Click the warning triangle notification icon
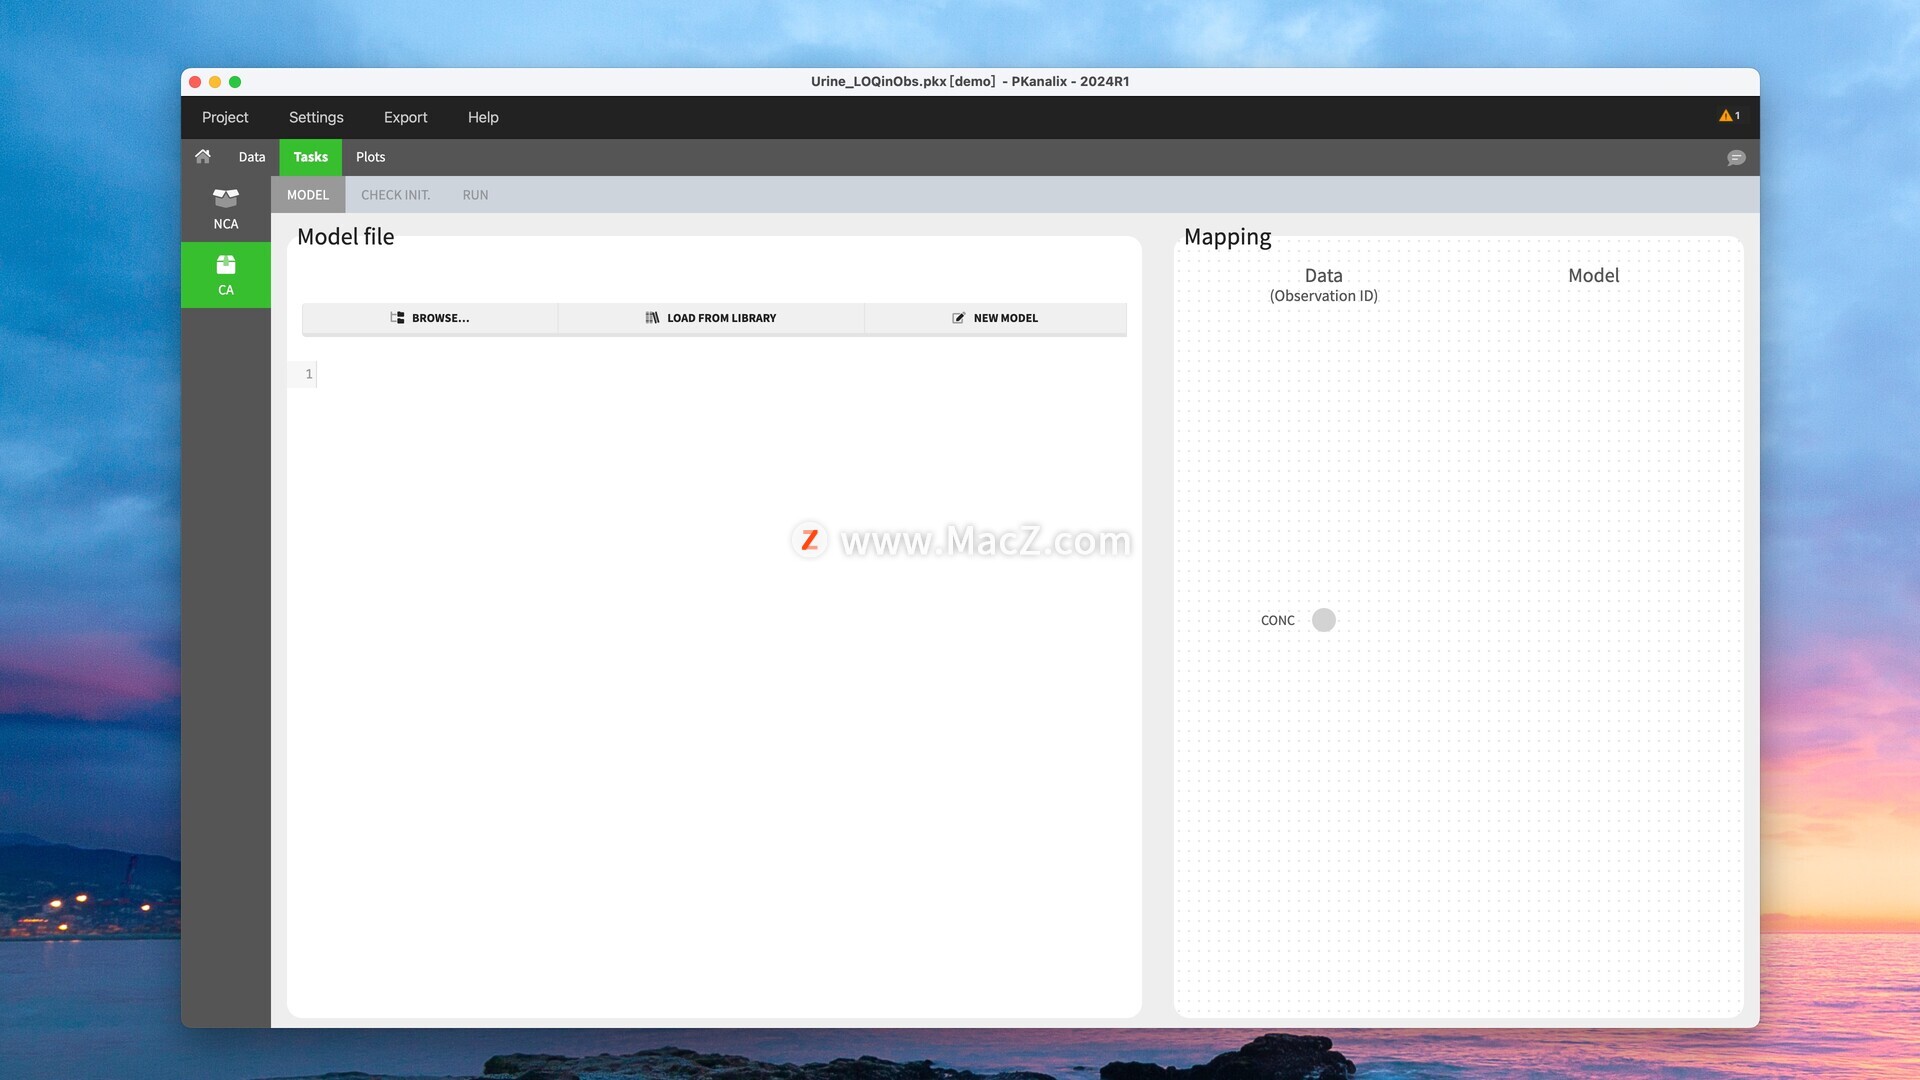The width and height of the screenshot is (1920, 1080). [x=1725, y=116]
